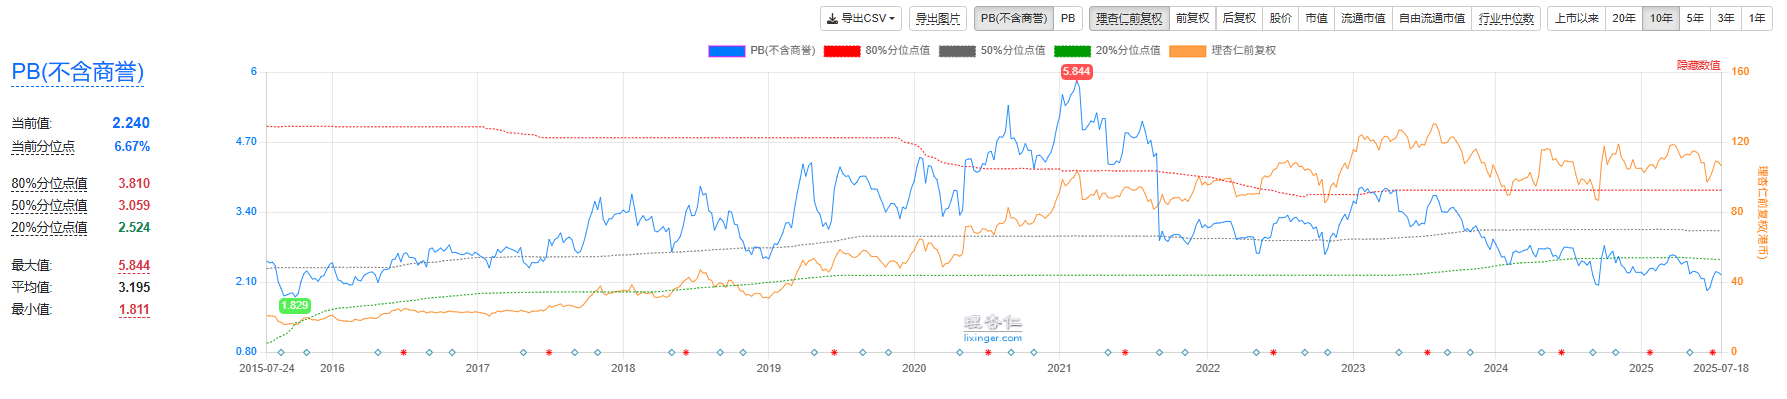Click the green 1.829 minimum value marker
Image resolution: width=1787 pixels, height=399 pixels.
tap(294, 306)
